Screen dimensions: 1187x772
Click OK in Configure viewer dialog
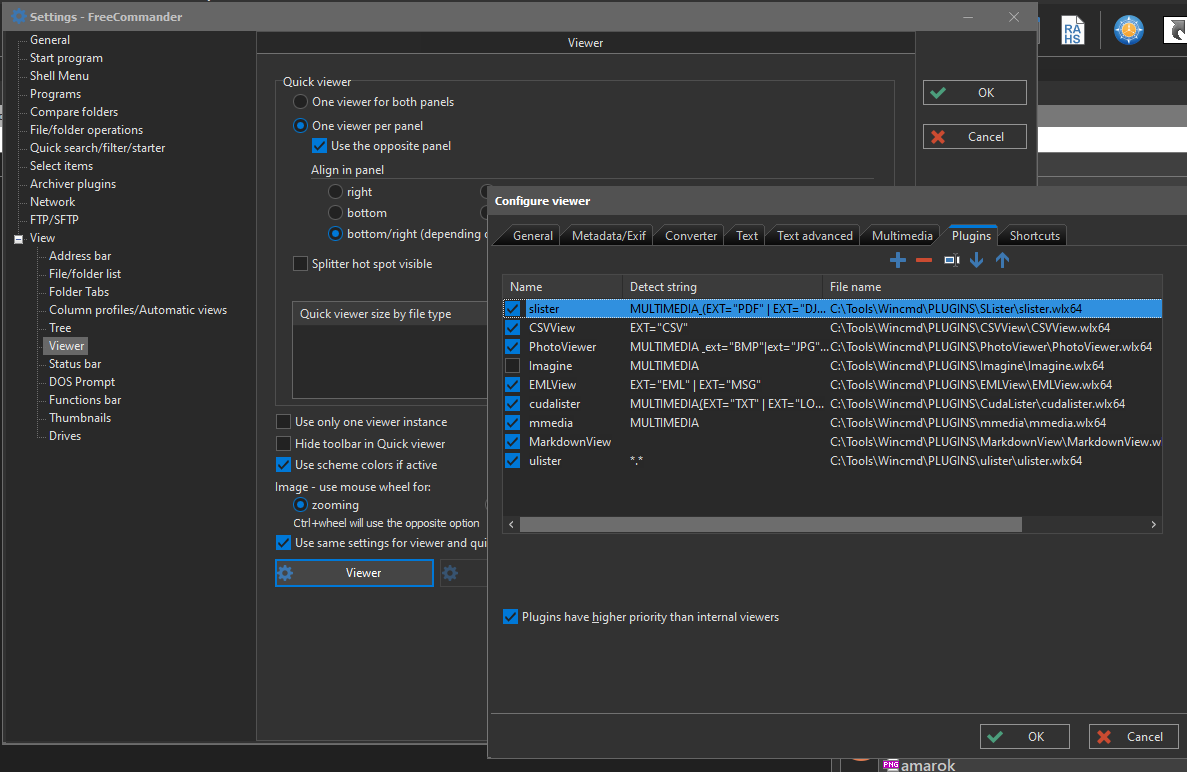coord(1024,736)
